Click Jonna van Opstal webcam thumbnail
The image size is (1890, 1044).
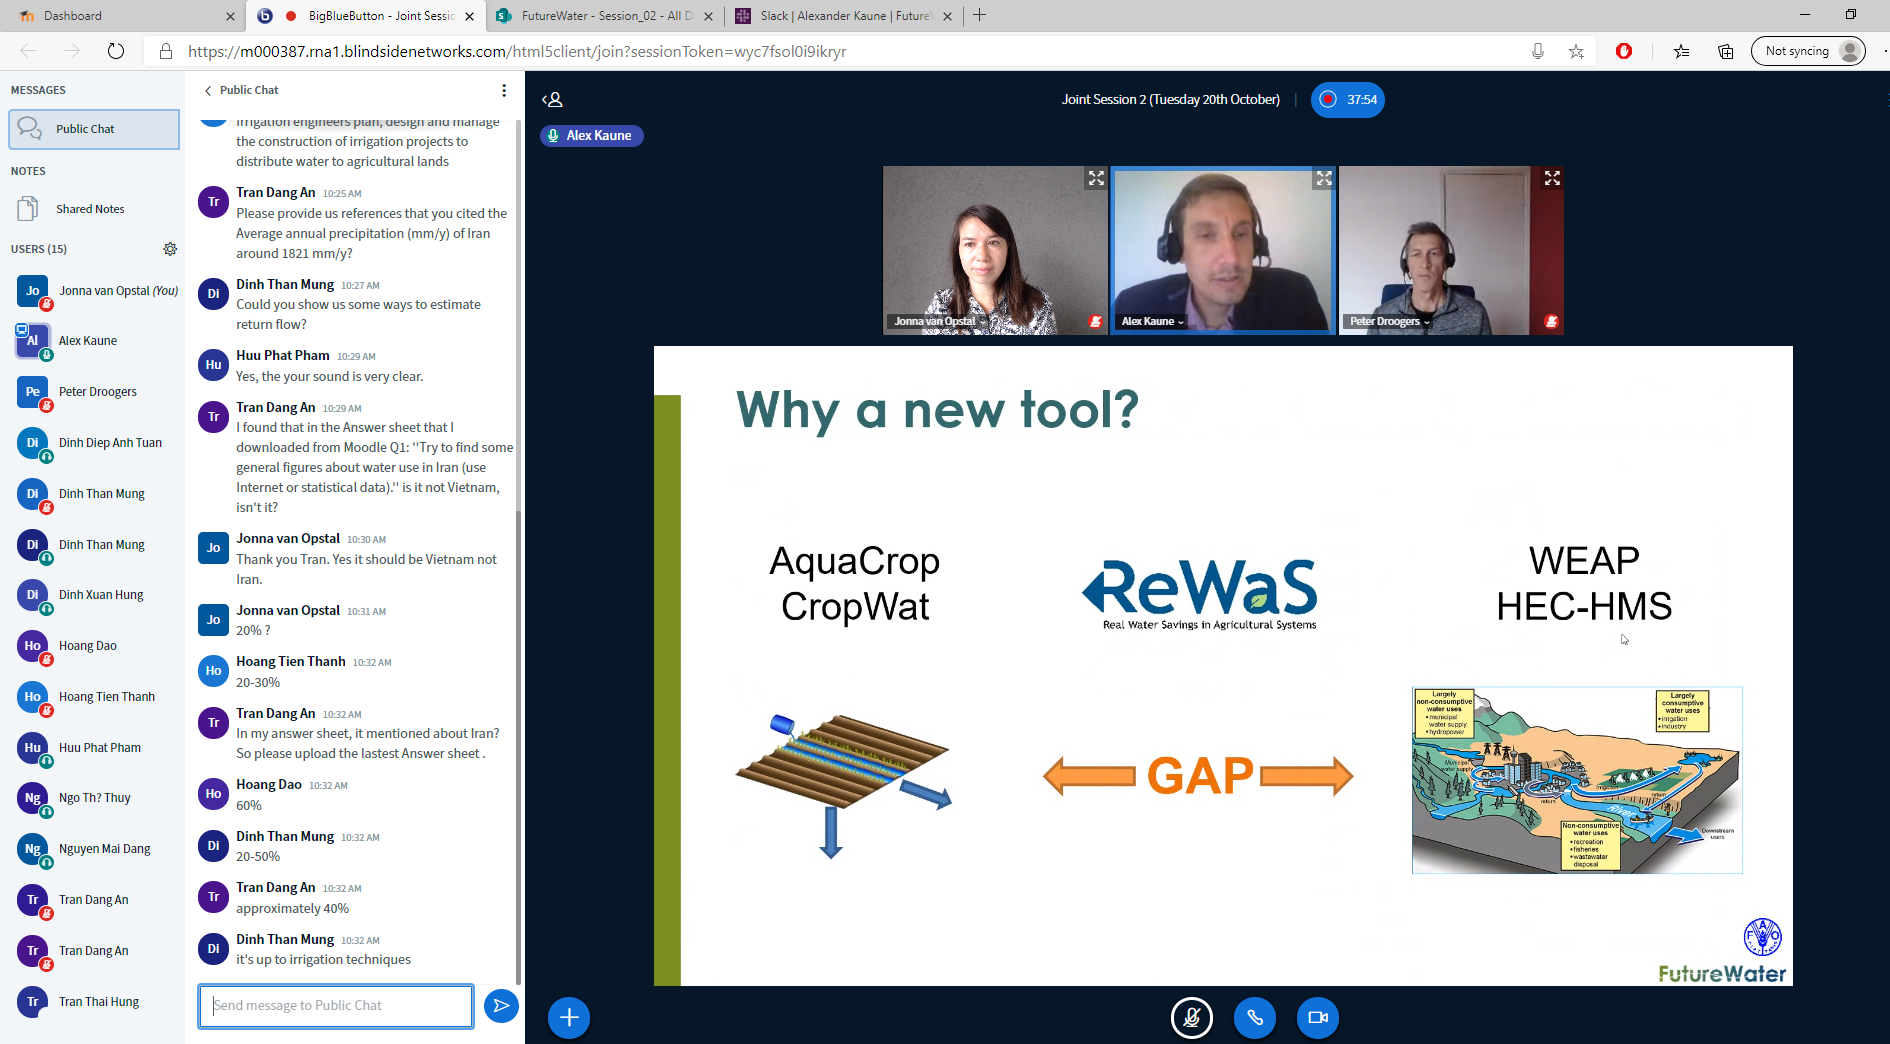tap(995, 250)
